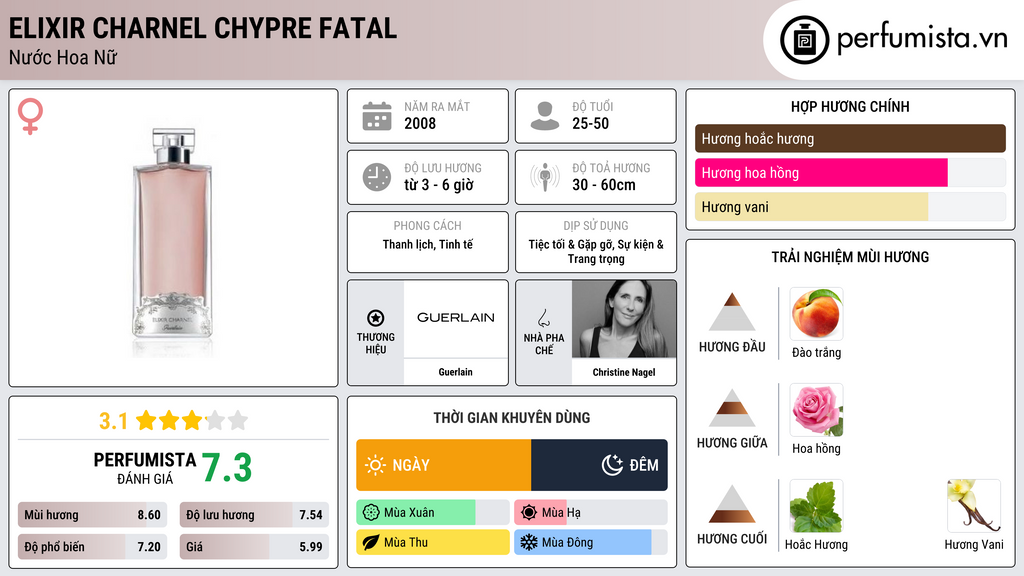
Task: Click the Mùa Hạ season bar
Action: tap(590, 513)
